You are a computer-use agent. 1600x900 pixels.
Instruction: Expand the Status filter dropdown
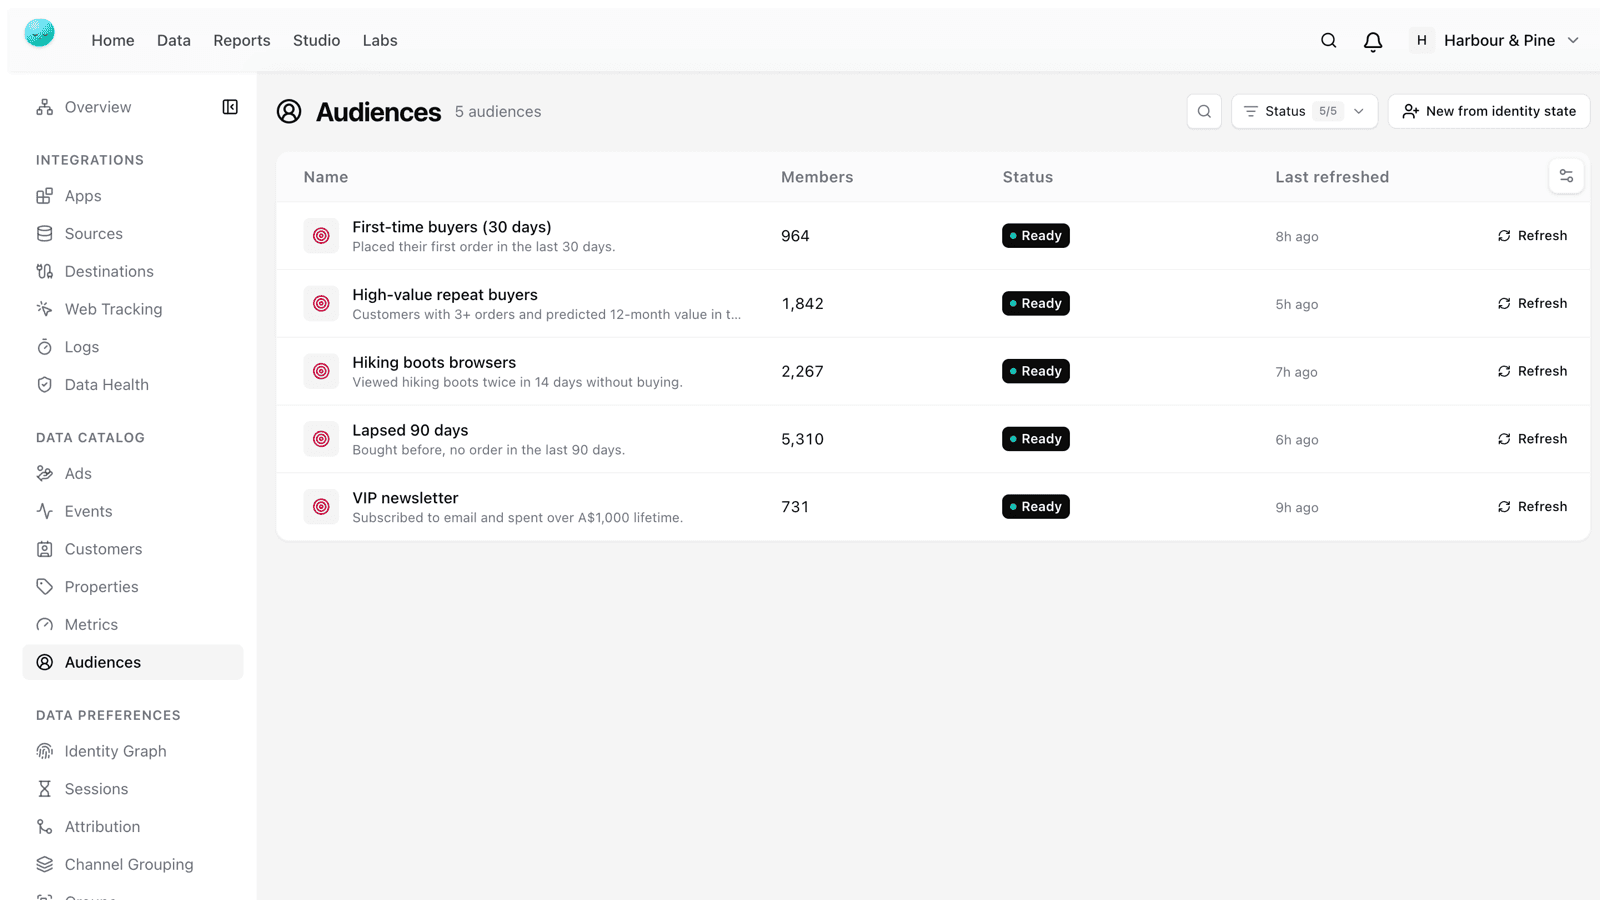point(1304,111)
